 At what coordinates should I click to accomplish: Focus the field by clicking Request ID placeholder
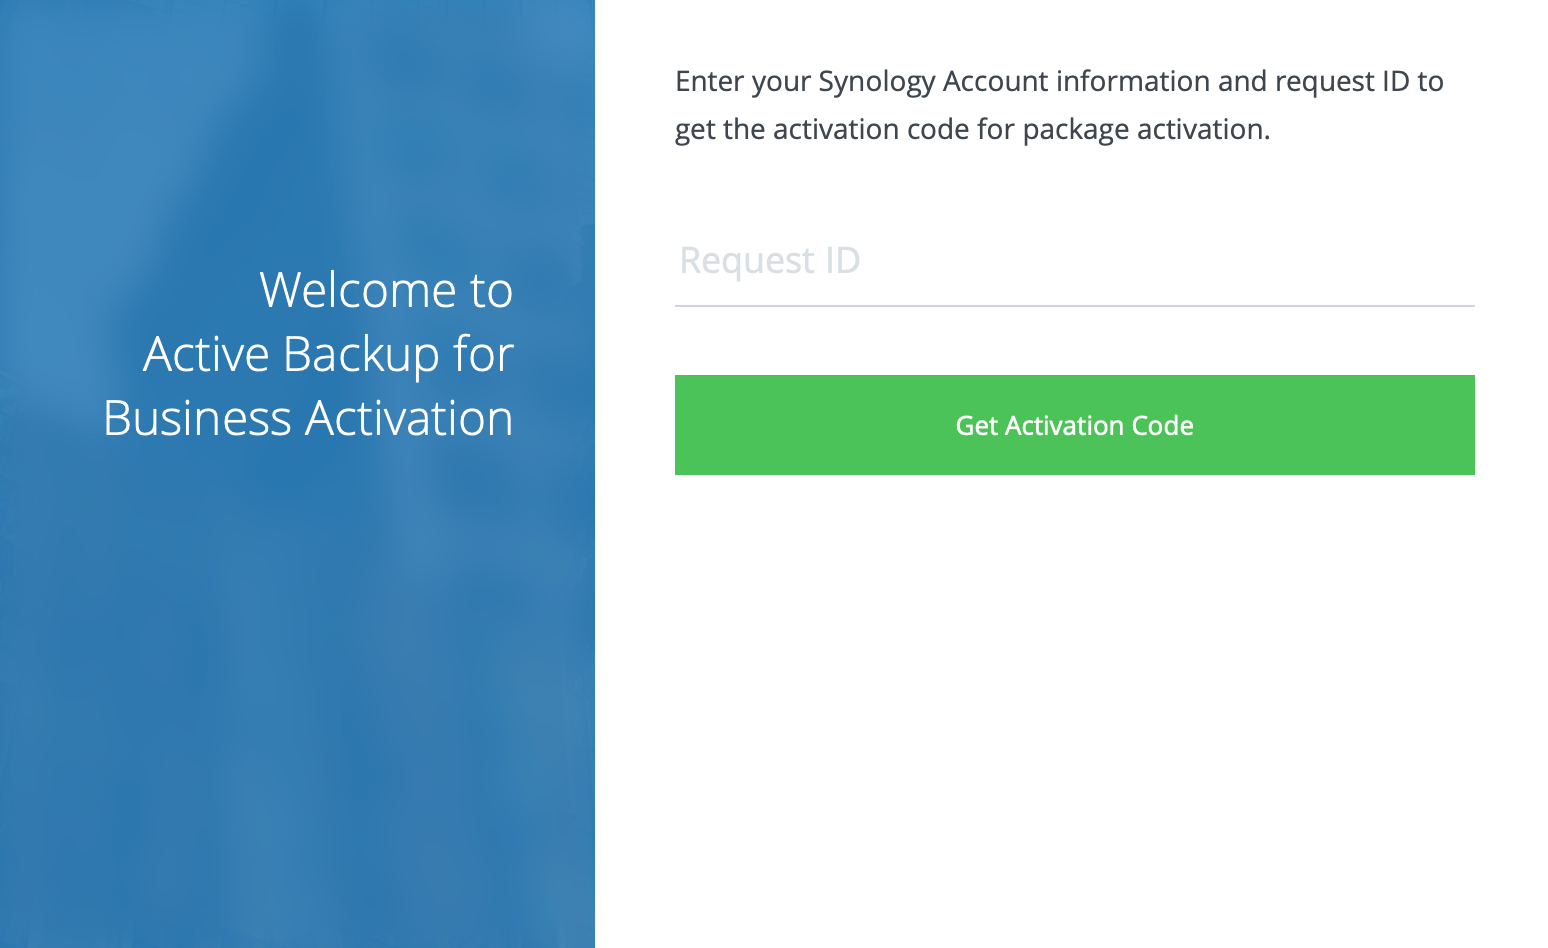click(770, 261)
